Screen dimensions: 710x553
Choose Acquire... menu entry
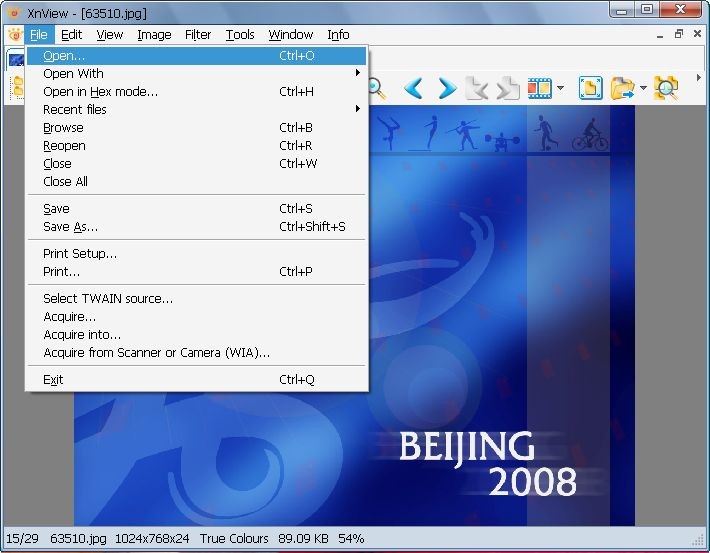pyautogui.click(x=197, y=317)
